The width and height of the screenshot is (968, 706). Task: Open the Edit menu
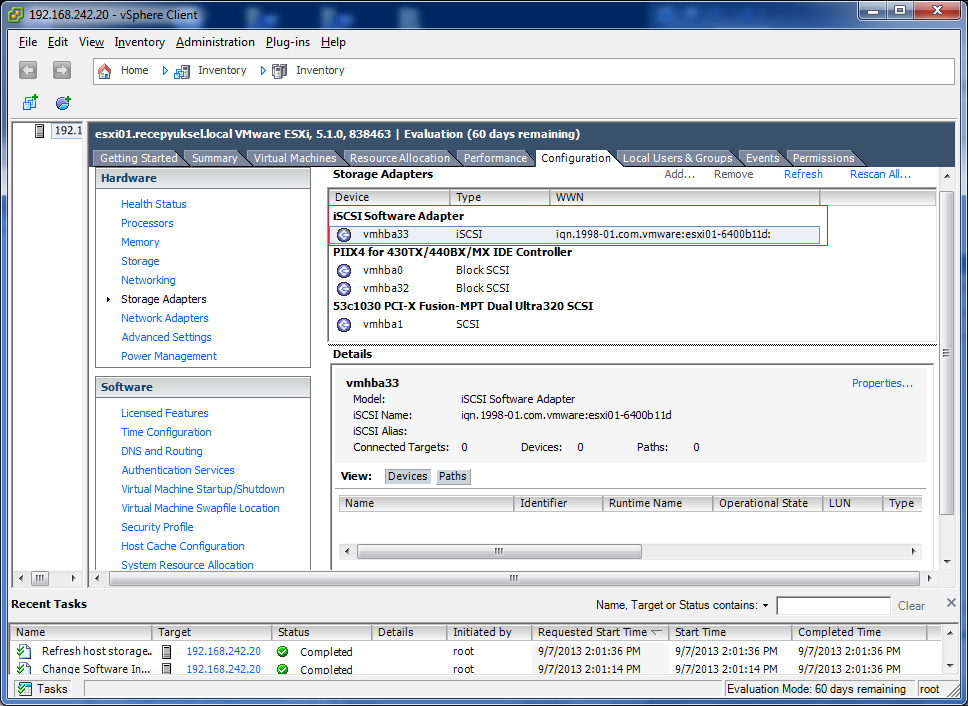(x=58, y=42)
